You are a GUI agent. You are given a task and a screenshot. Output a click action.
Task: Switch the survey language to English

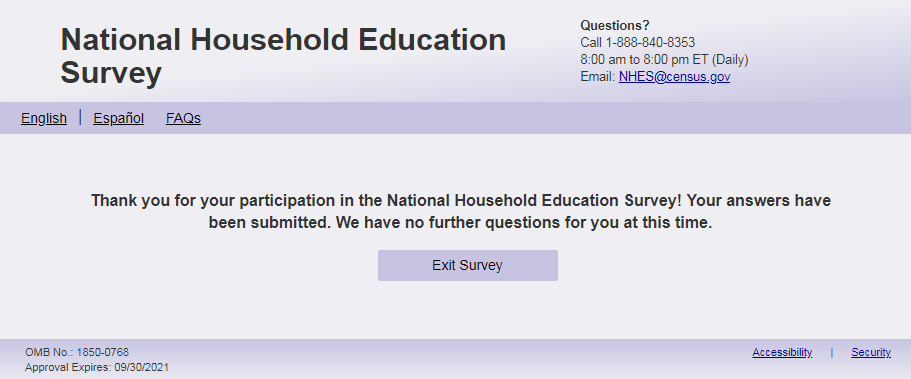tap(44, 118)
